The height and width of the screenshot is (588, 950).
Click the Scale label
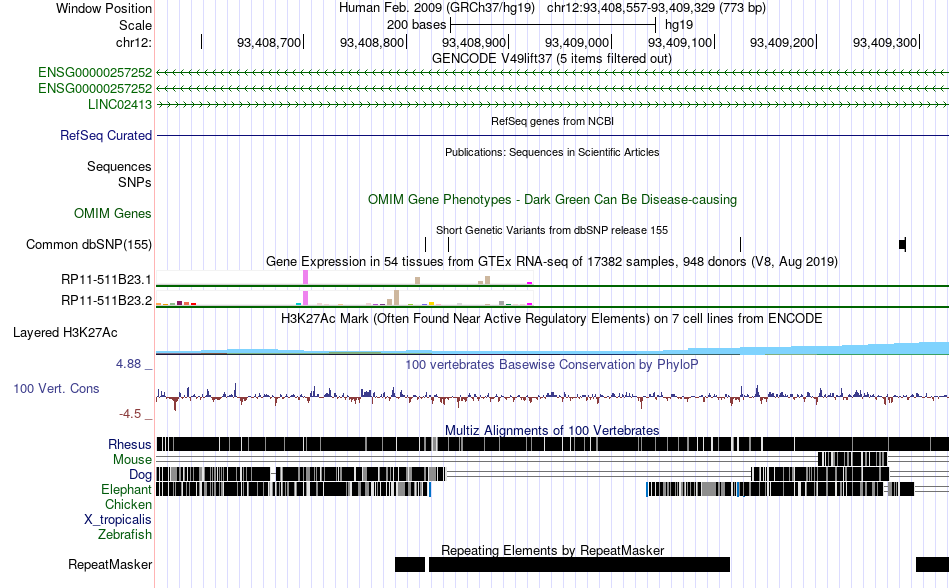click(135, 25)
